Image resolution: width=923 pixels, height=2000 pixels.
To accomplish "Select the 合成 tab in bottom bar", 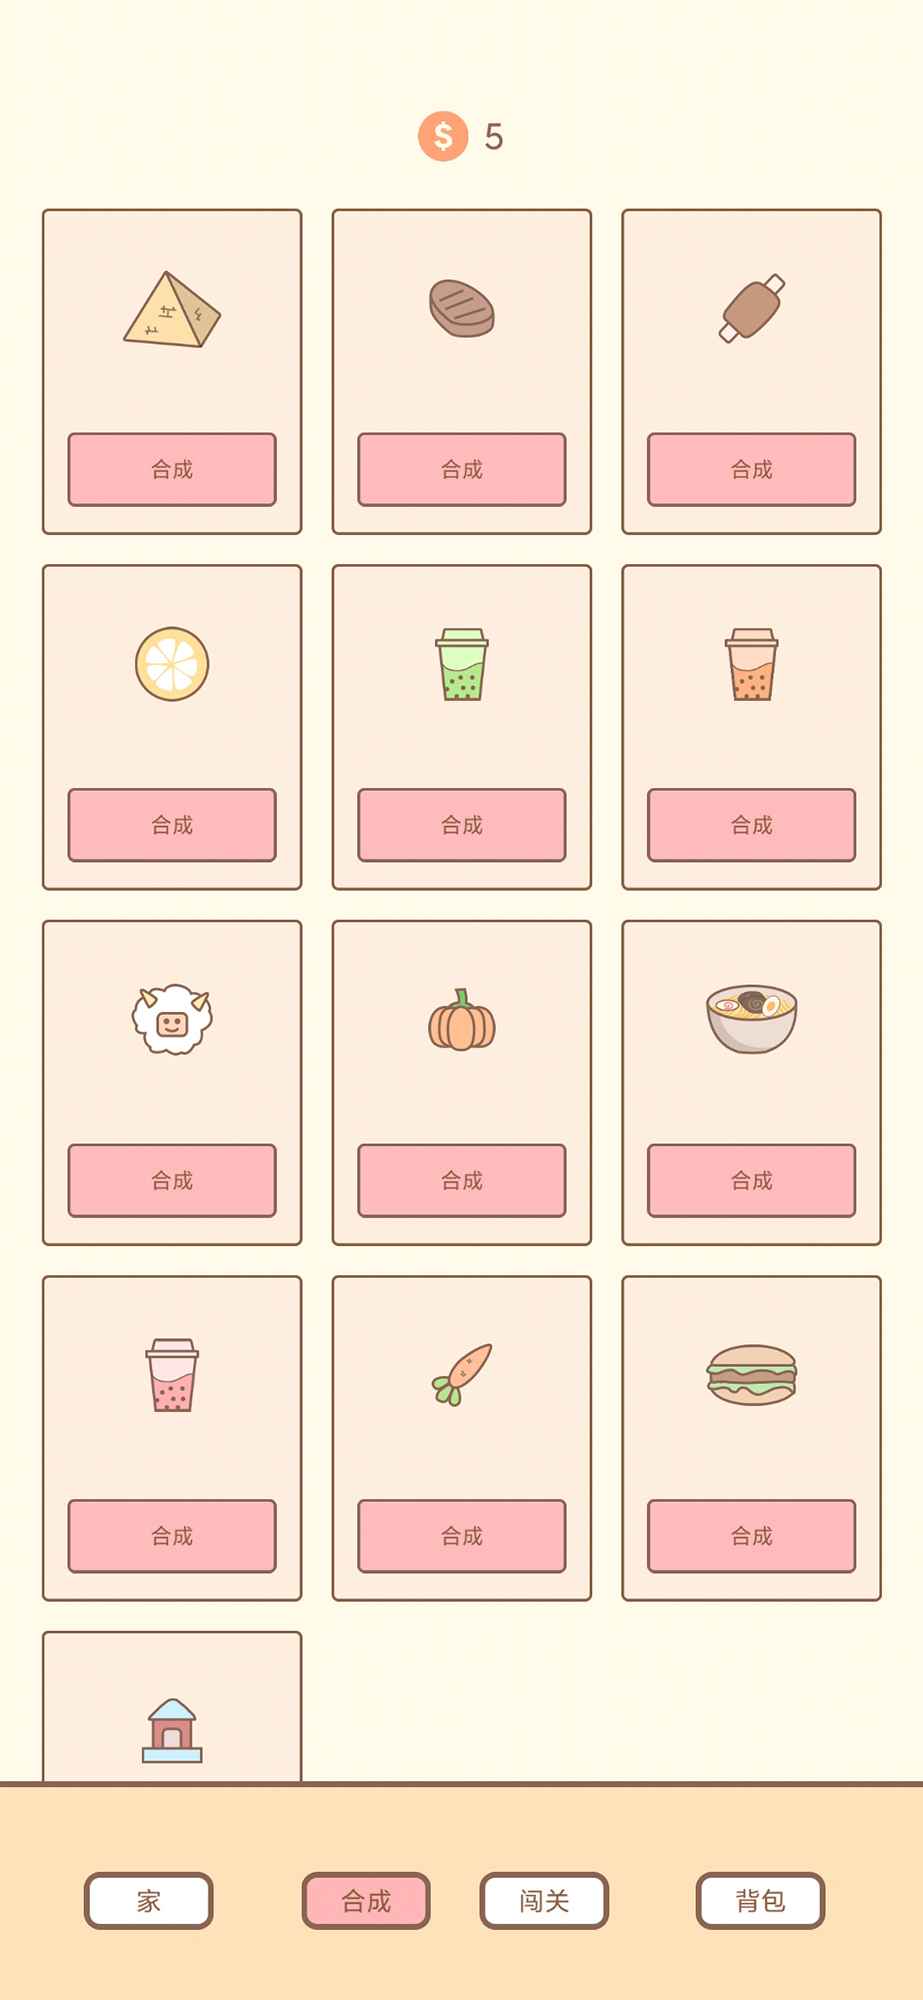I will [366, 1900].
